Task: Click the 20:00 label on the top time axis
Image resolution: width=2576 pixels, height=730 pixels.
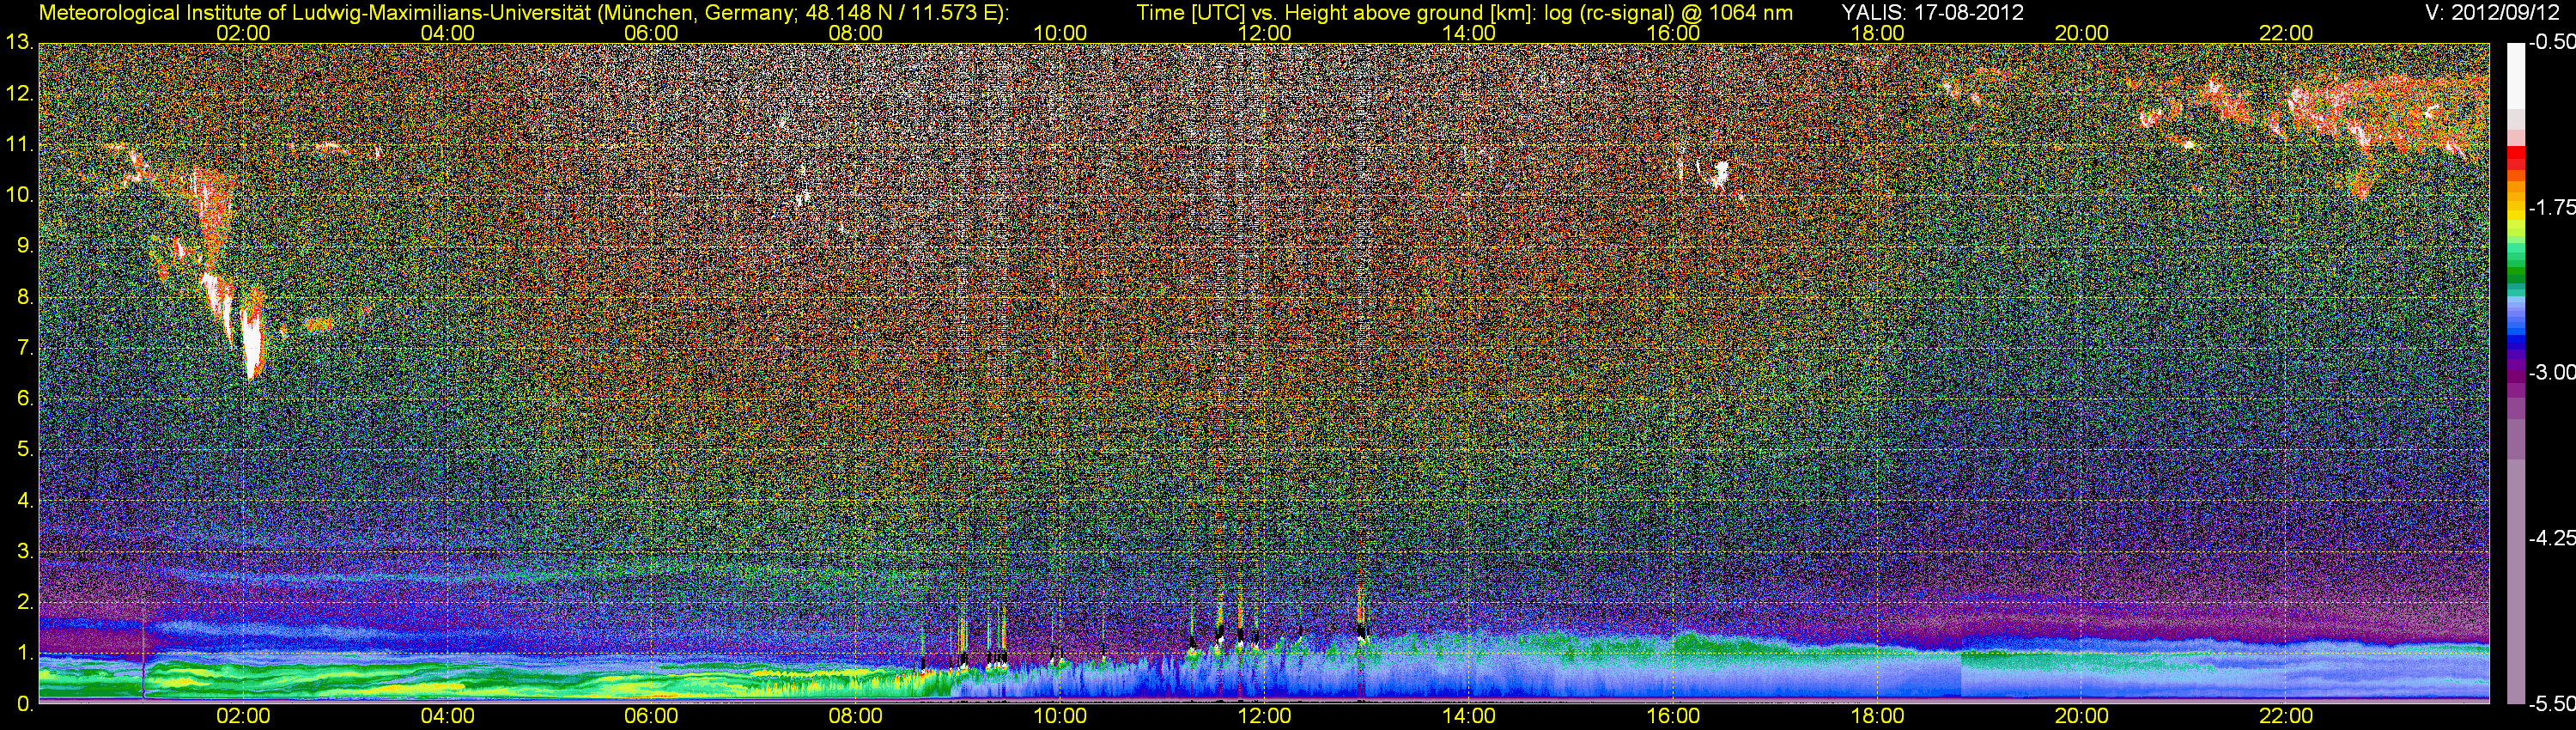Action: coord(2082,33)
